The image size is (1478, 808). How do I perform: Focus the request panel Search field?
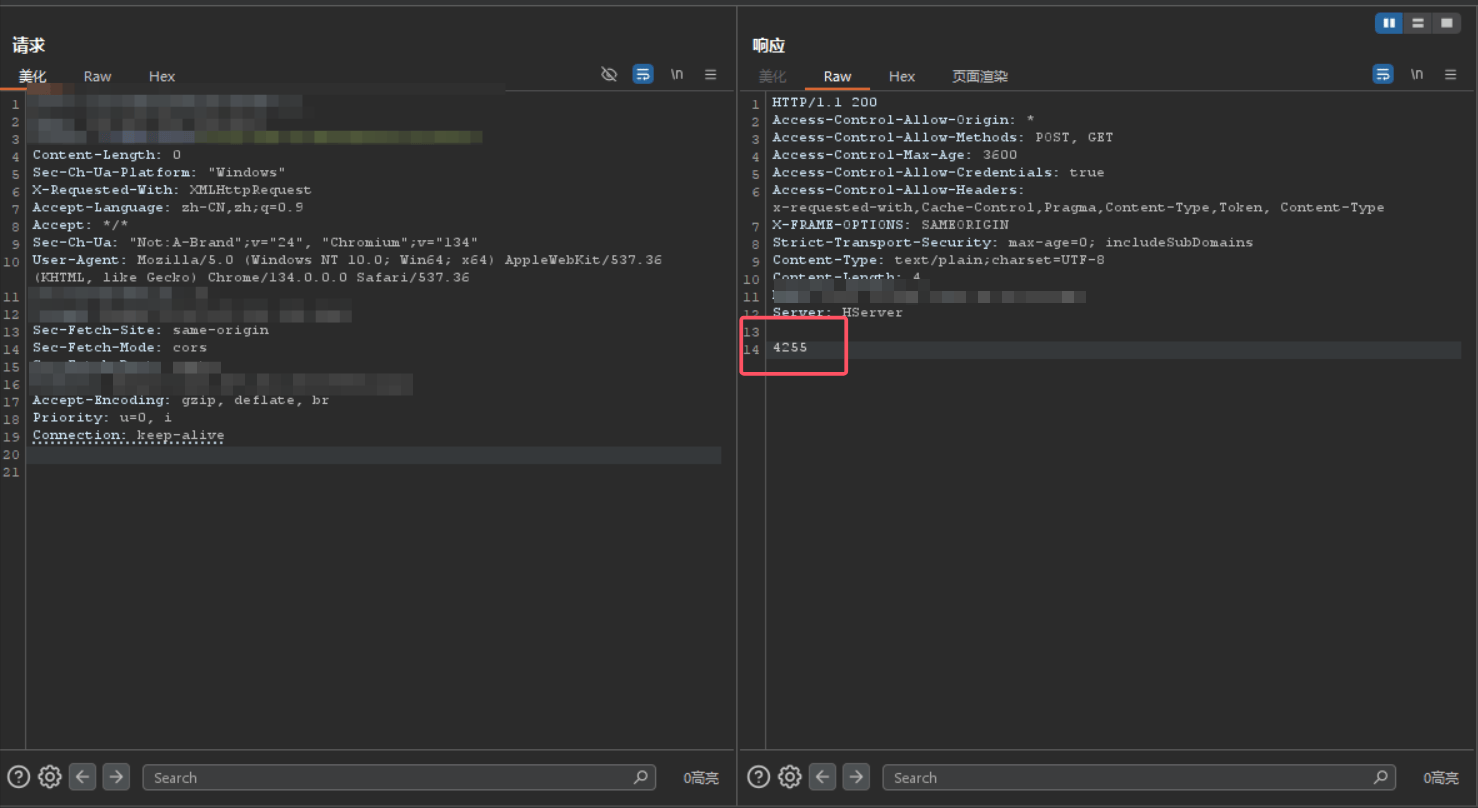399,777
